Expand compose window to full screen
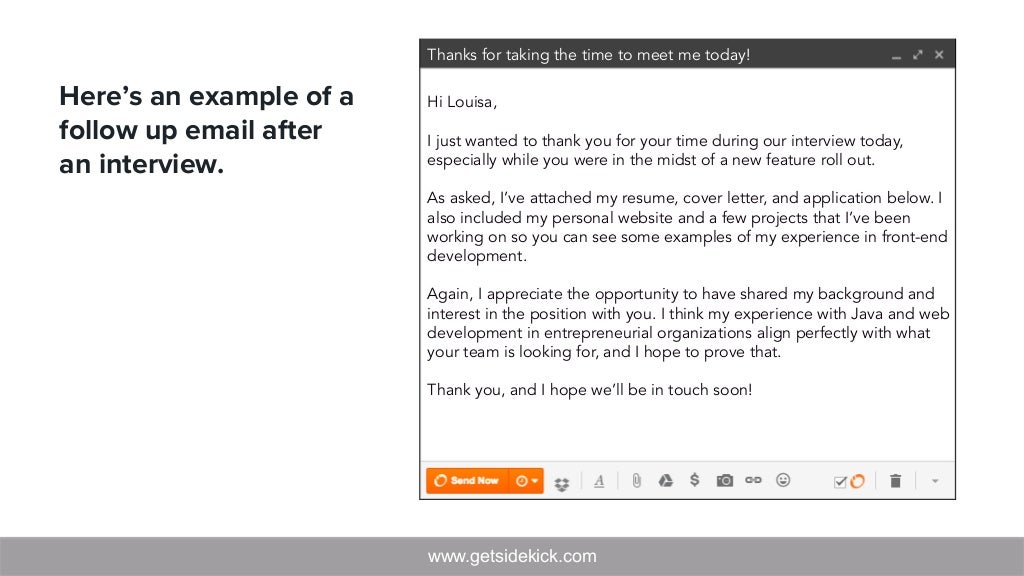 (918, 55)
